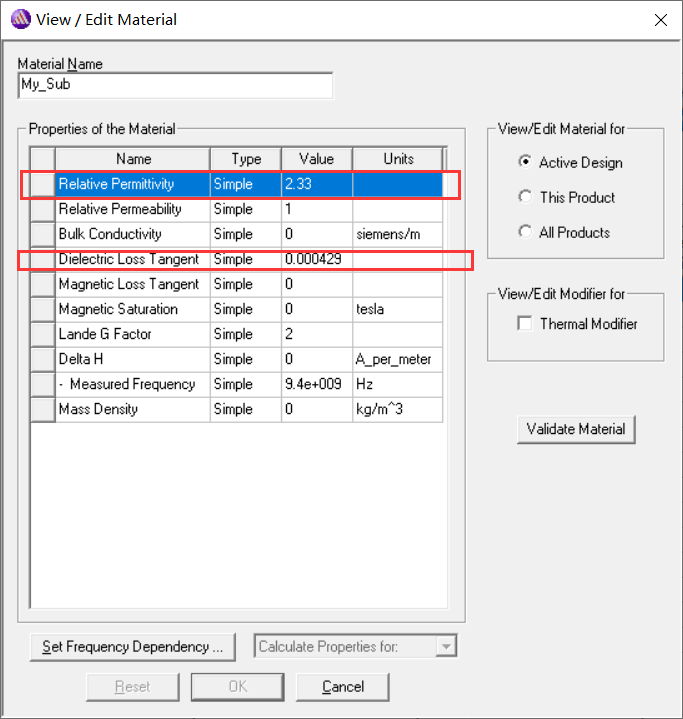Click row header button for Mass Density
The height and width of the screenshot is (719, 683).
[43, 409]
